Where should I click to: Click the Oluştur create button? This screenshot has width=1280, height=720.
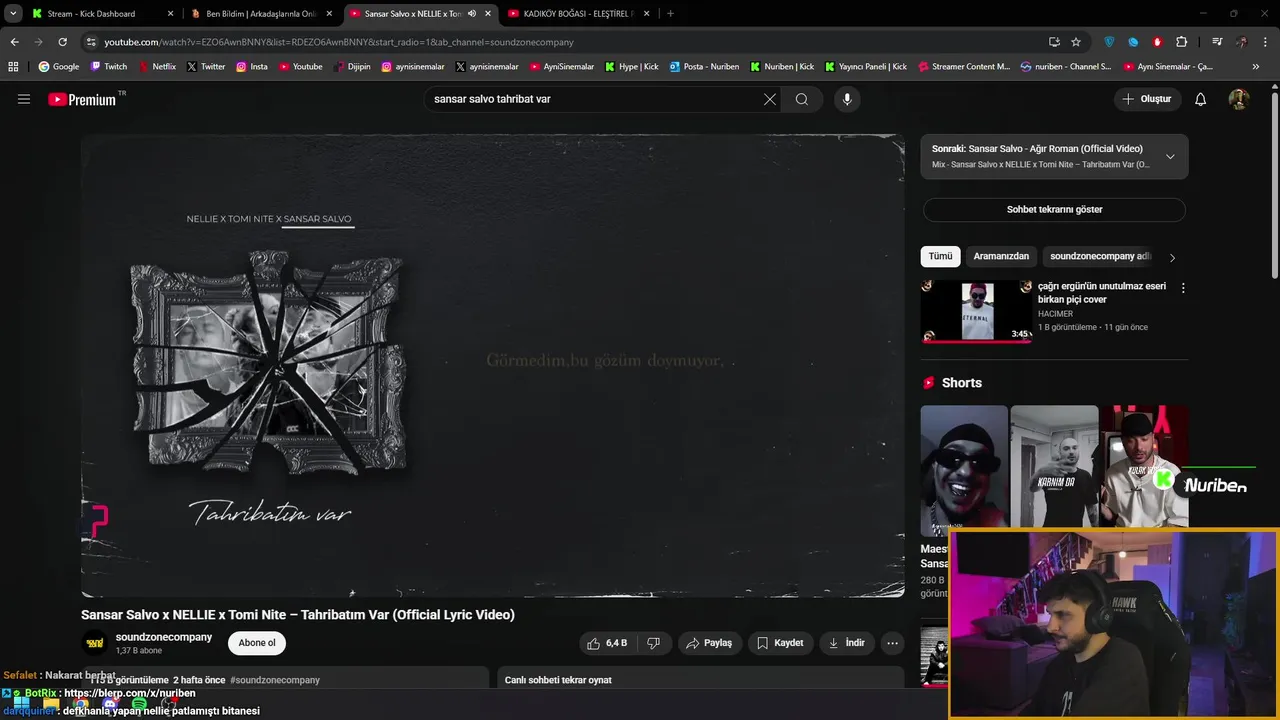tap(1147, 99)
